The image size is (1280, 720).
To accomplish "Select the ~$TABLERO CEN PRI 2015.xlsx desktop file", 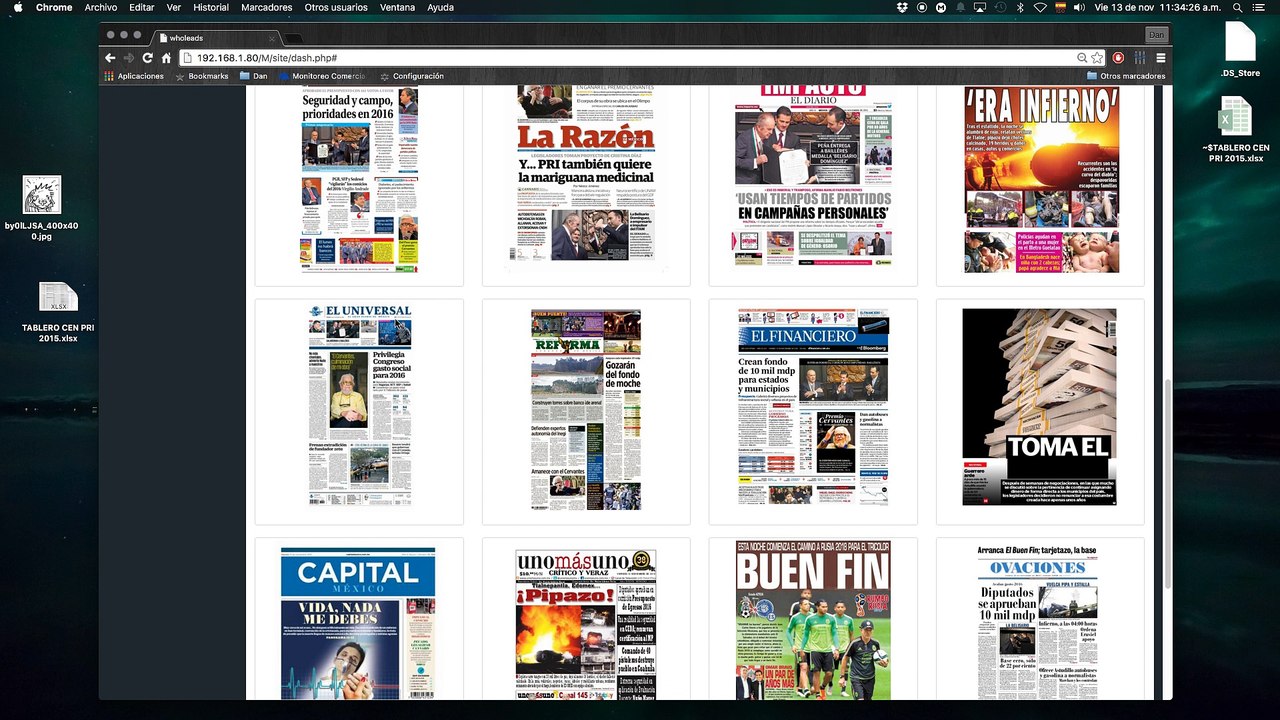I will point(1236,130).
